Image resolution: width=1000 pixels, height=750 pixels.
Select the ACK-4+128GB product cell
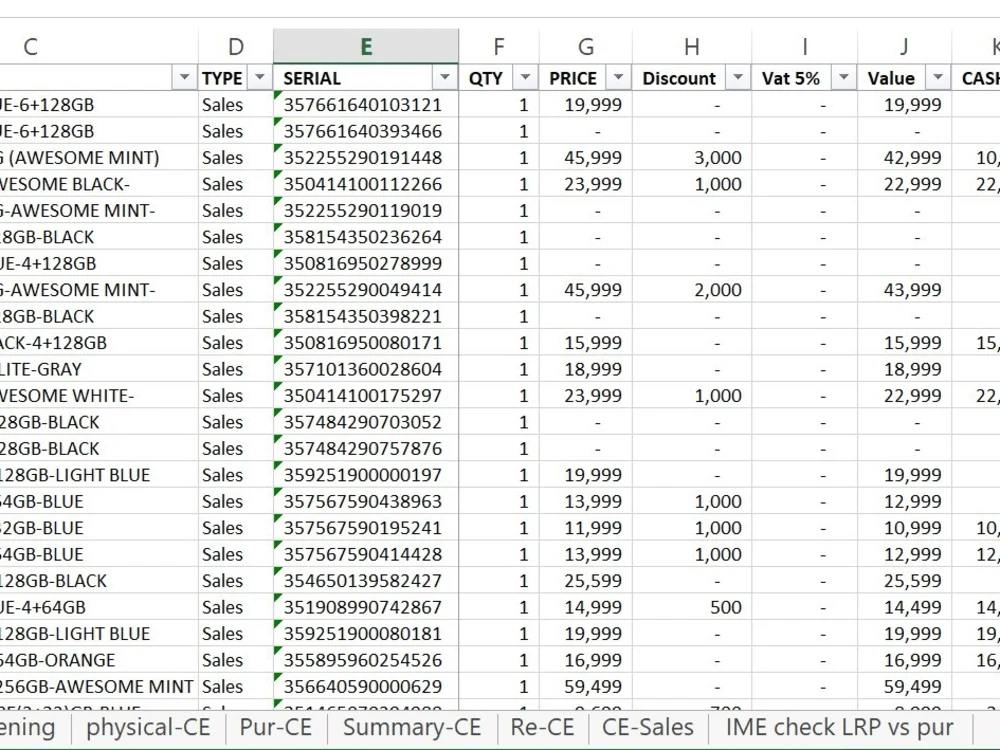(99, 342)
